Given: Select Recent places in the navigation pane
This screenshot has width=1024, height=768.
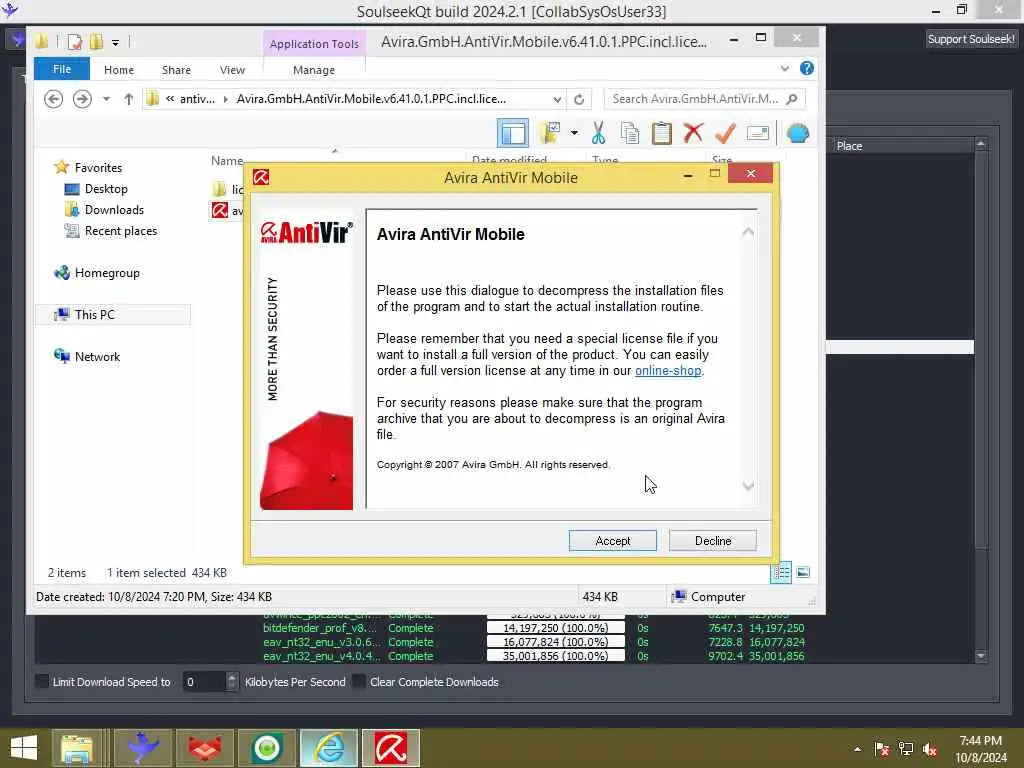Looking at the screenshot, I should (x=121, y=231).
